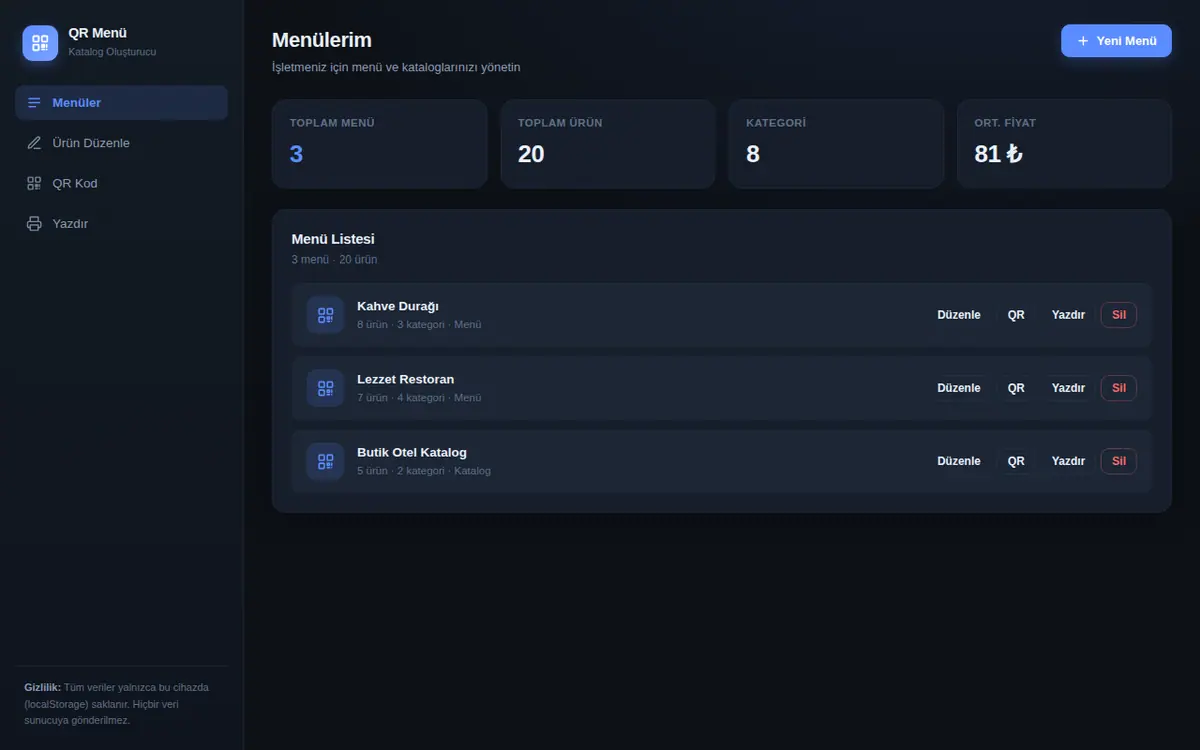Image resolution: width=1200 pixels, height=750 pixels.
Task: Select Yazdır in the sidebar navigation
Action: 121,223
